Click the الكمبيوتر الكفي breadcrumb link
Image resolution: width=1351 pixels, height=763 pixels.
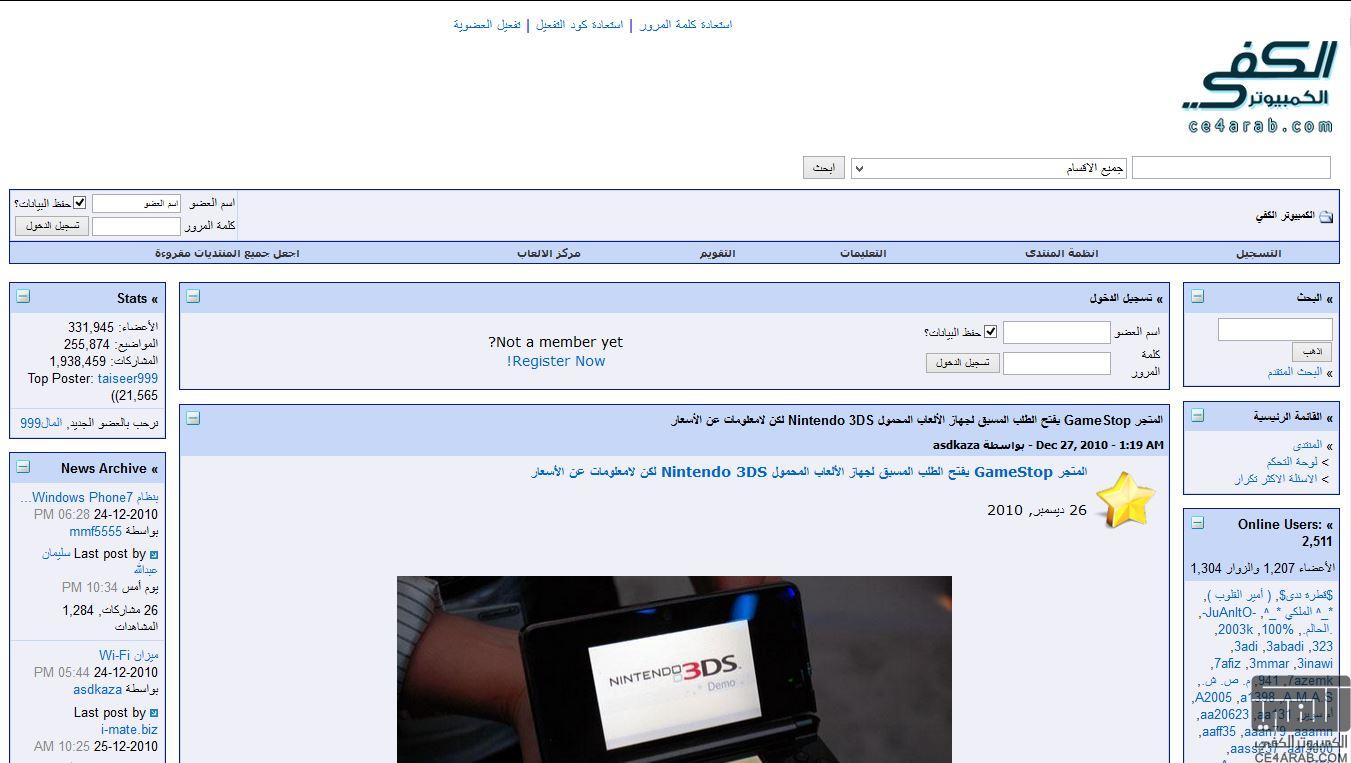(x=1285, y=216)
